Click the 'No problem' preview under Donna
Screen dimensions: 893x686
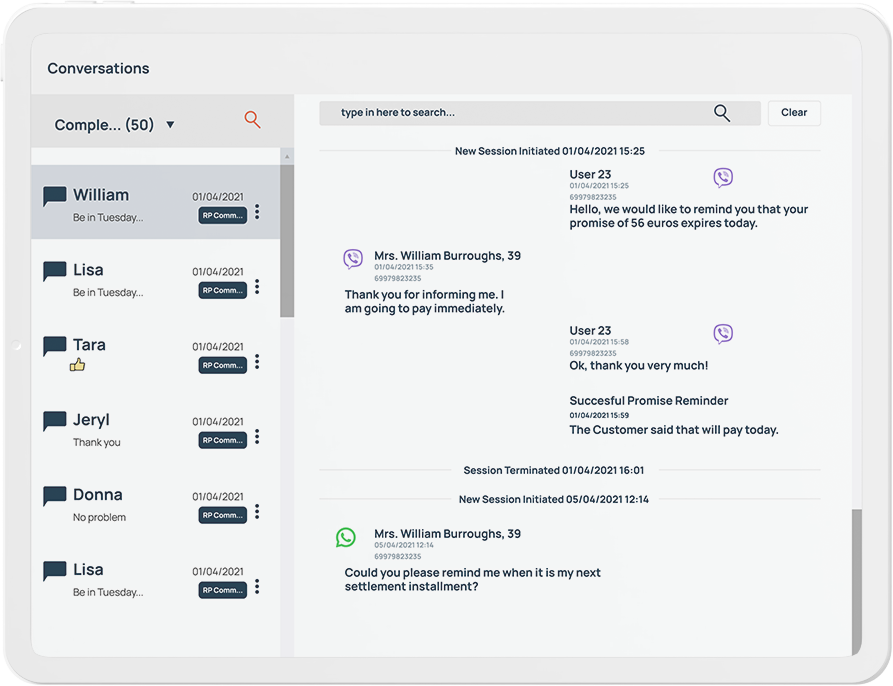pyautogui.click(x=100, y=517)
